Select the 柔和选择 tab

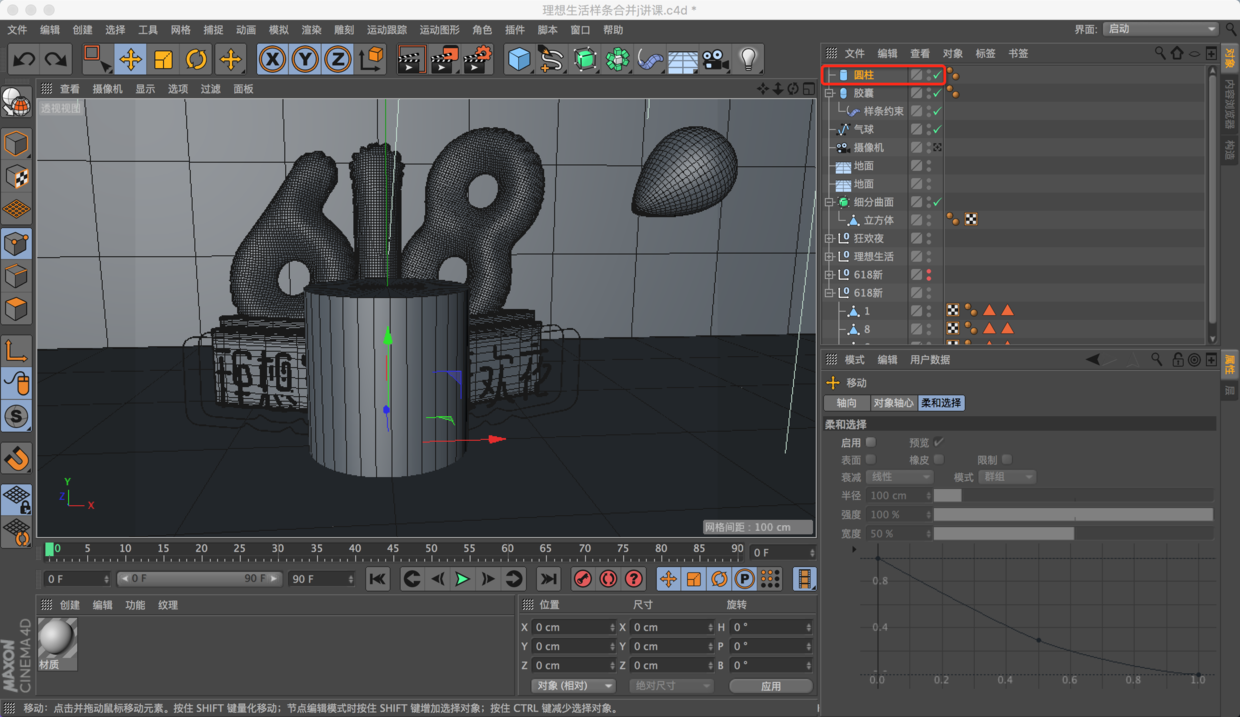coord(941,403)
